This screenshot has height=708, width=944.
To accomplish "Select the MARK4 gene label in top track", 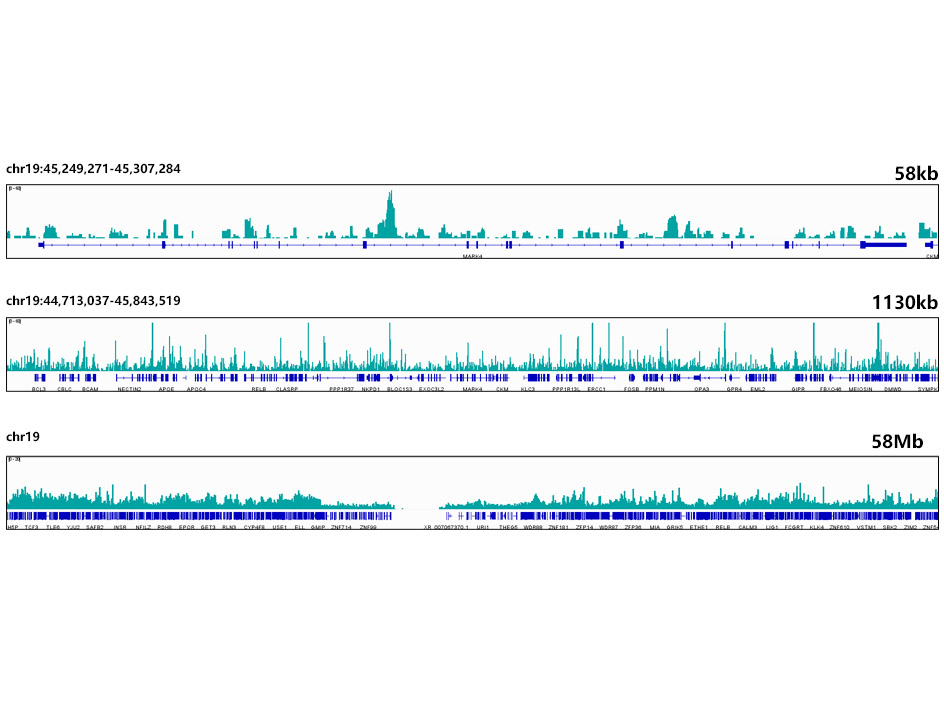I will (x=472, y=256).
